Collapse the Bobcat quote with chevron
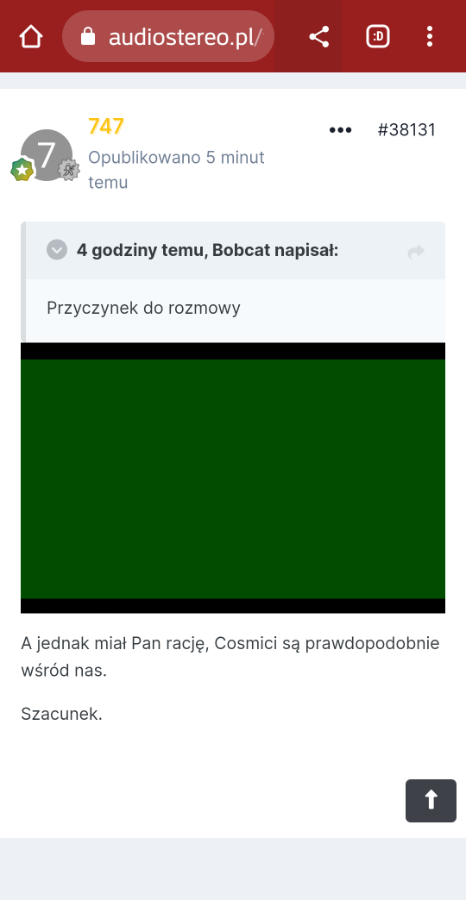The width and height of the screenshot is (466, 900). [x=57, y=250]
